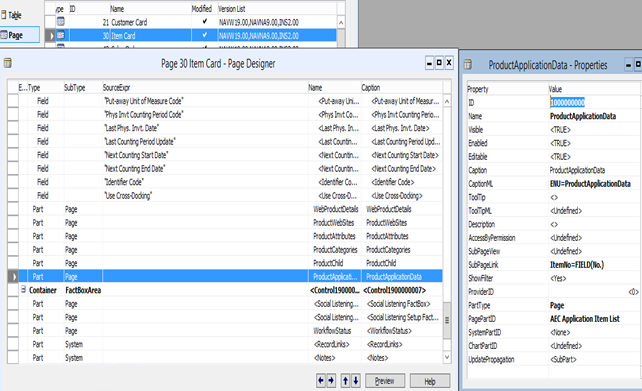Click the Item Card version list cell
The image size is (642, 391).
[276, 36]
